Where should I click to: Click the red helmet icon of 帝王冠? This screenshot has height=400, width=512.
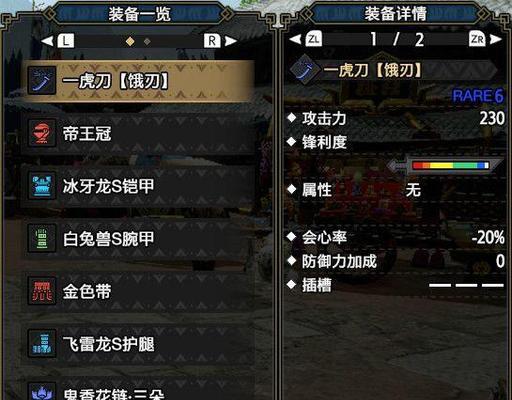tap(42, 133)
